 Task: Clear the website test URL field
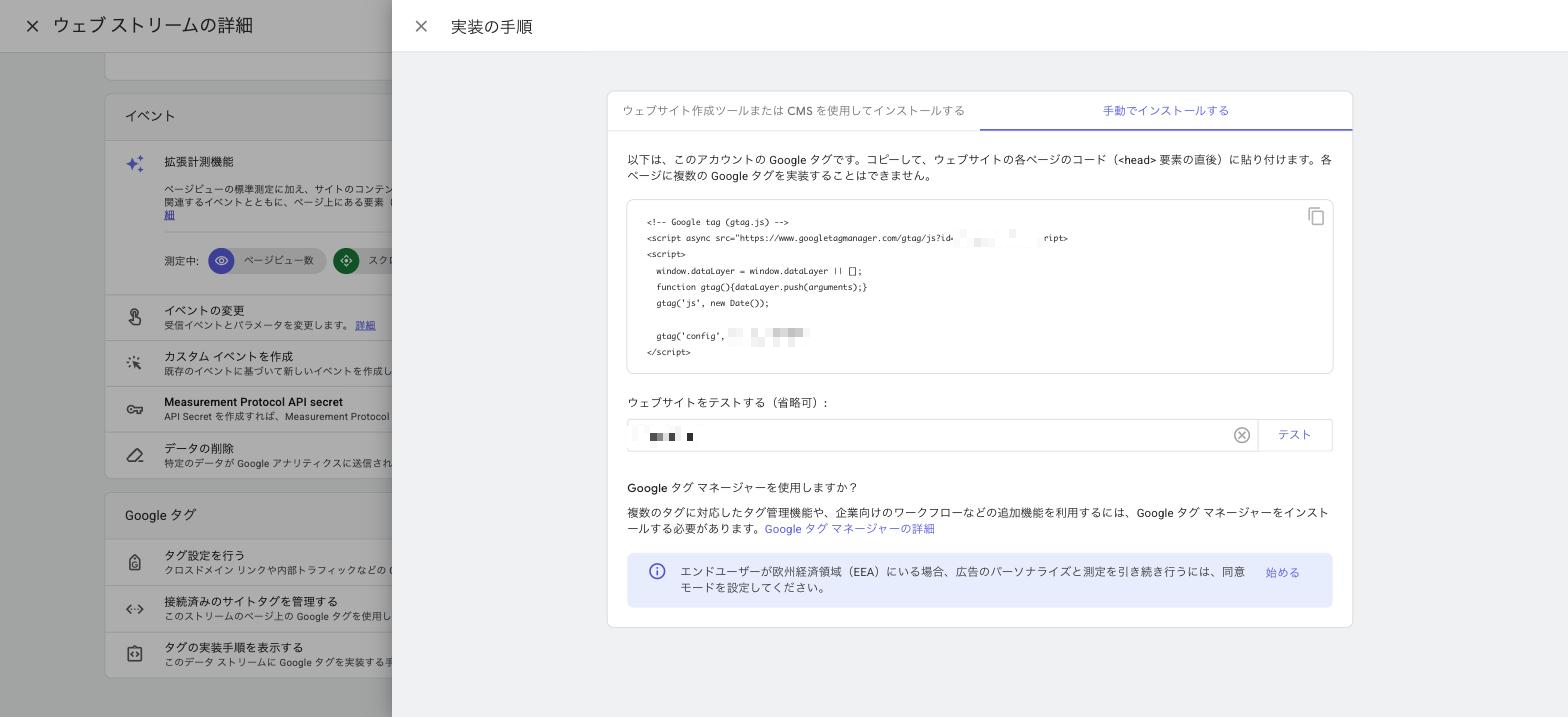tap(1242, 435)
